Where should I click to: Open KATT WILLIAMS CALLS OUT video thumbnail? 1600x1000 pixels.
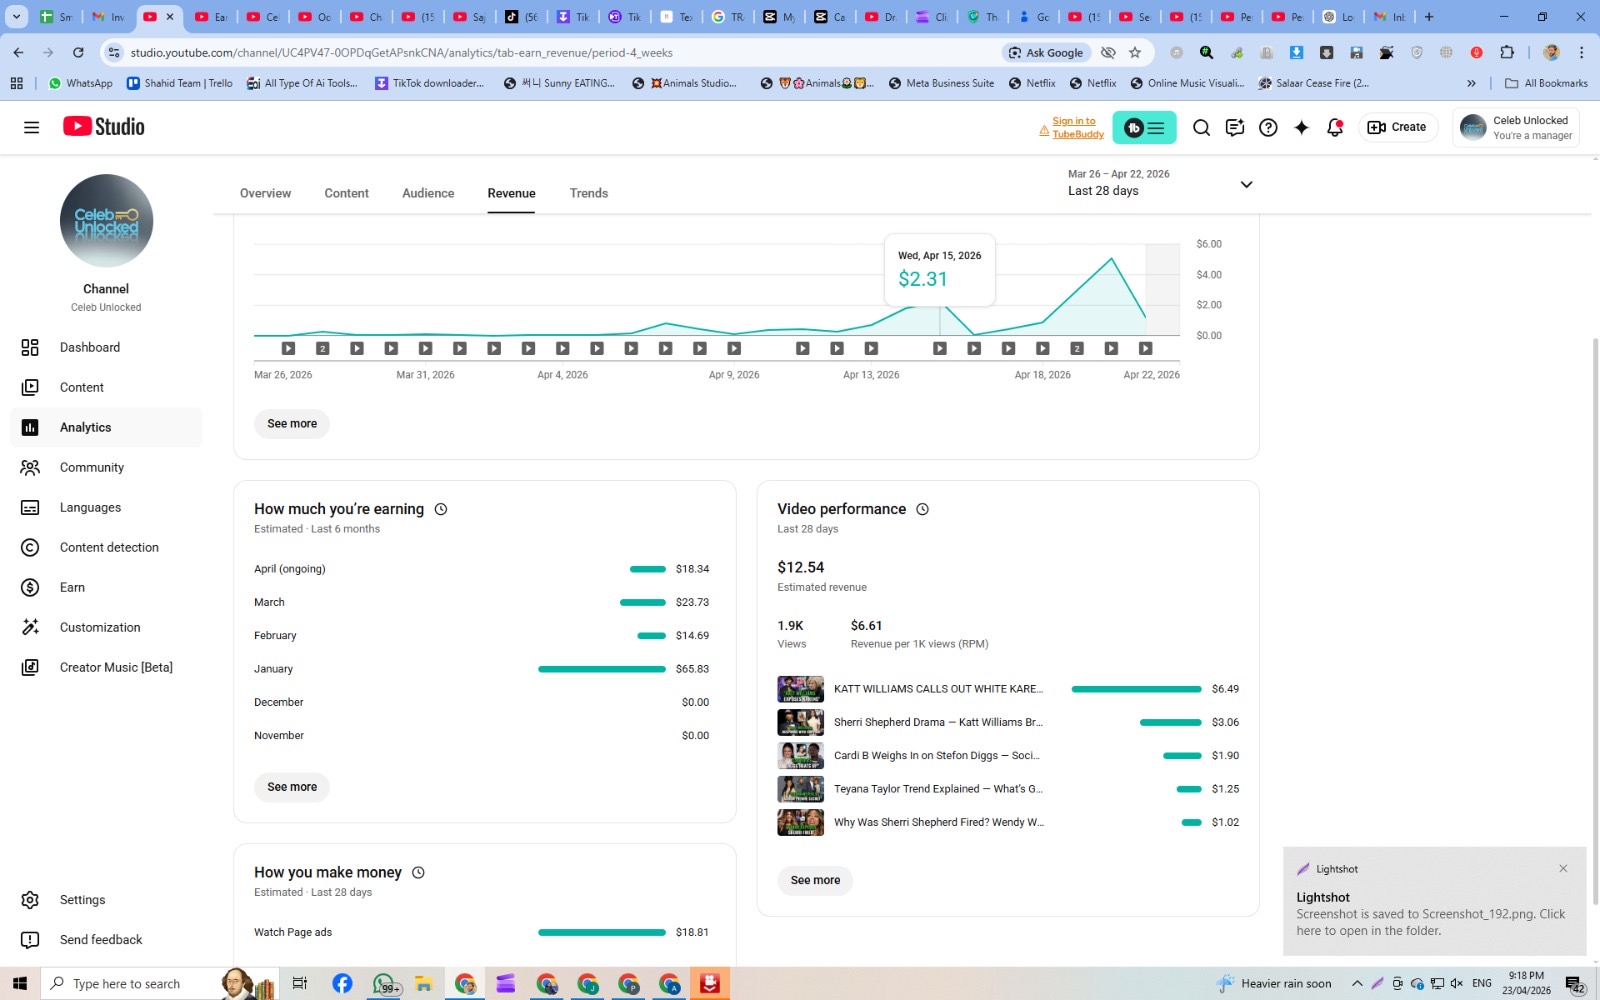(800, 689)
